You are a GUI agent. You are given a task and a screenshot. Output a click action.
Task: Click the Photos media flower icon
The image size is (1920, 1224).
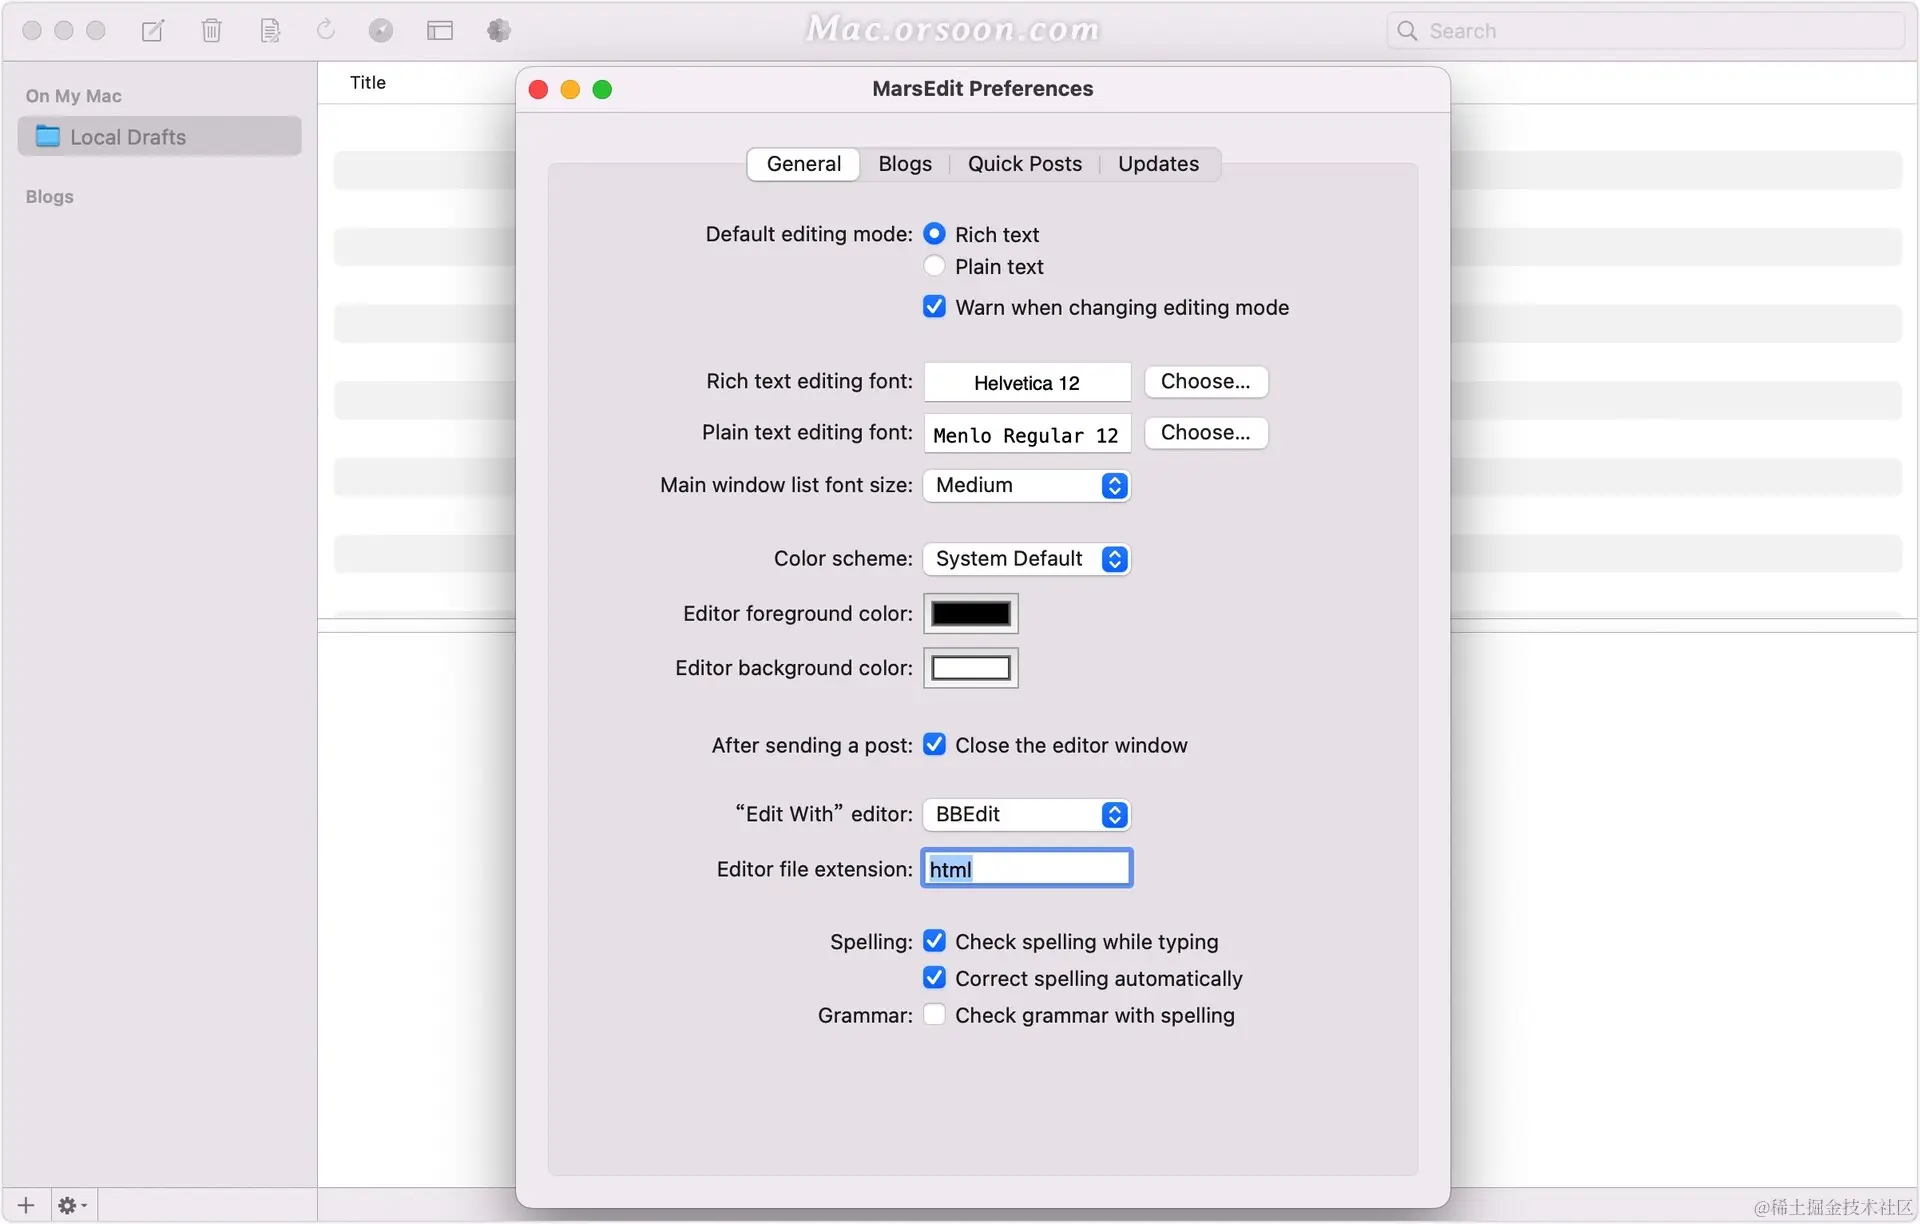coord(499,31)
